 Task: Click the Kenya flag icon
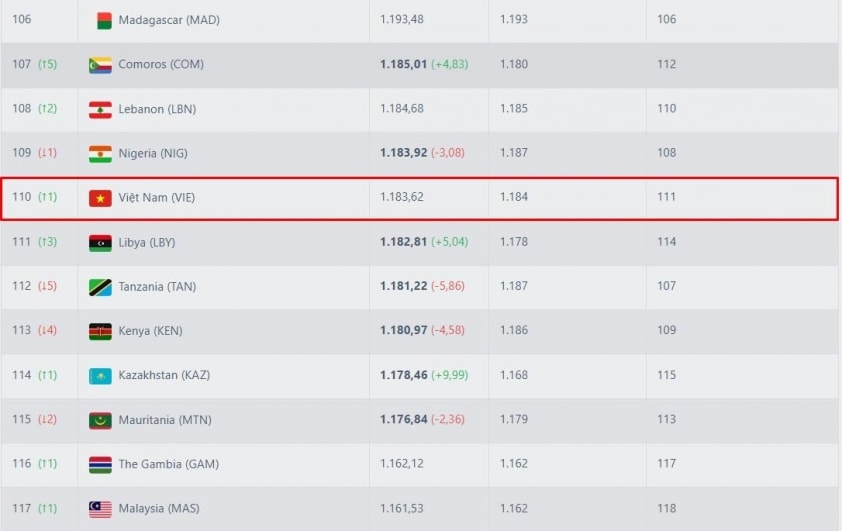(x=100, y=331)
